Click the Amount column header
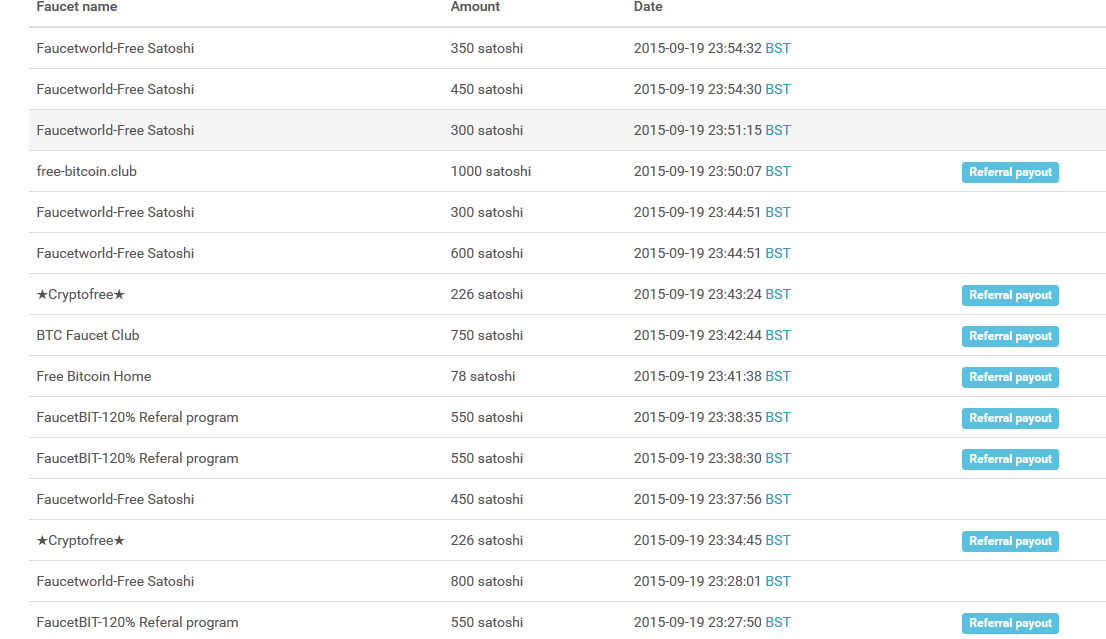The image size is (1106, 639). tap(475, 6)
